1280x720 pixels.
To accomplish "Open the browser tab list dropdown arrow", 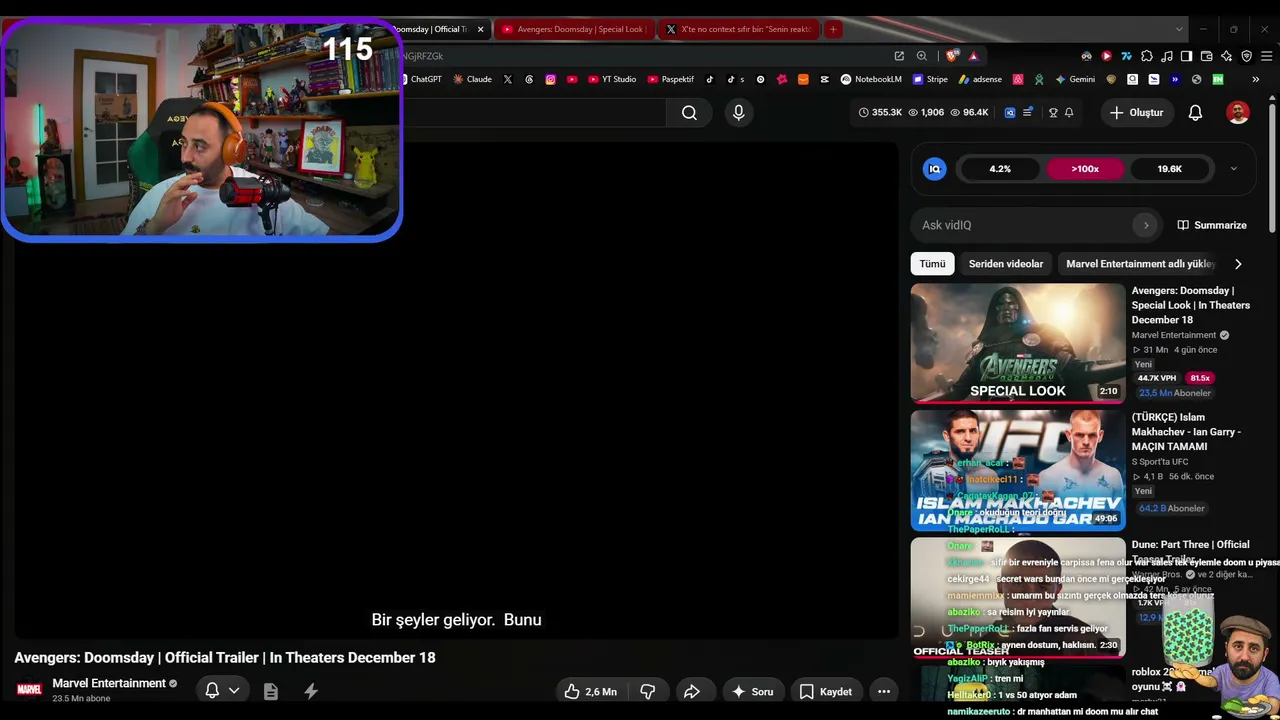I will [x=1179, y=29].
